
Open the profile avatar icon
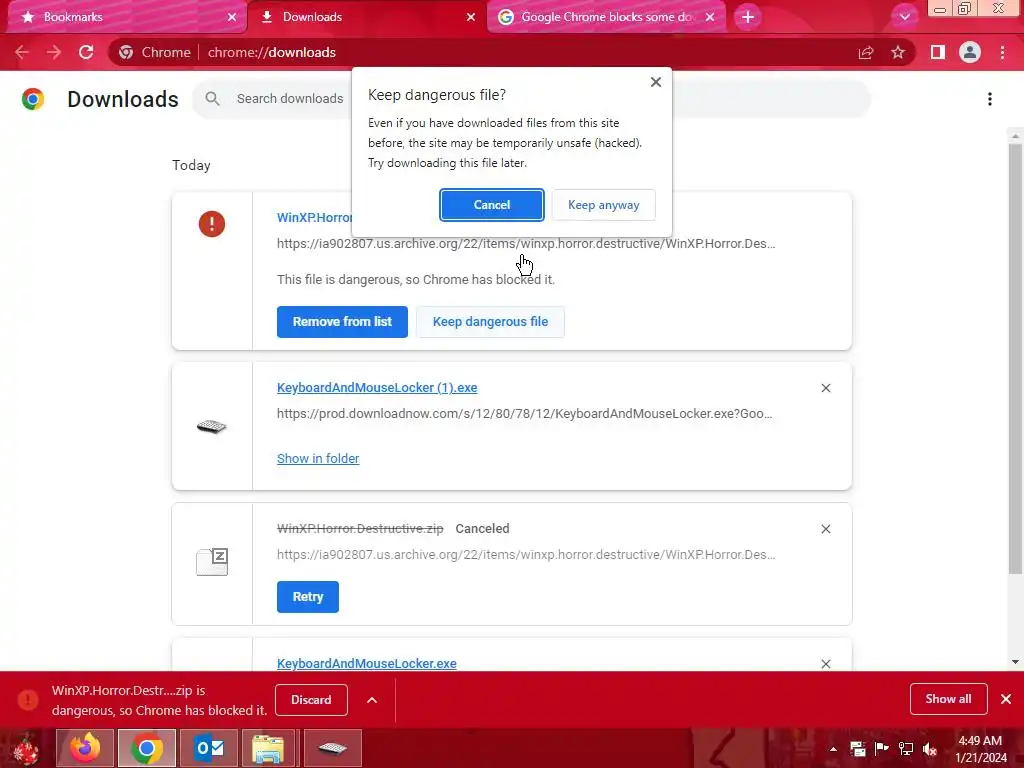point(970,52)
